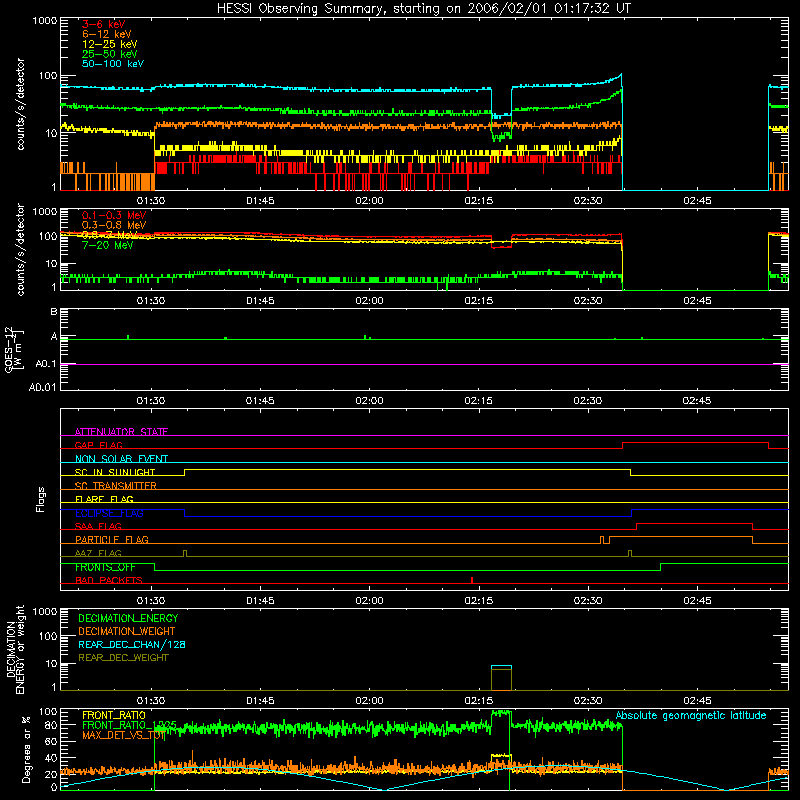Viewport: 800px width, 800px height.
Task: Click the GOES-12 axis label
Action: [14, 349]
